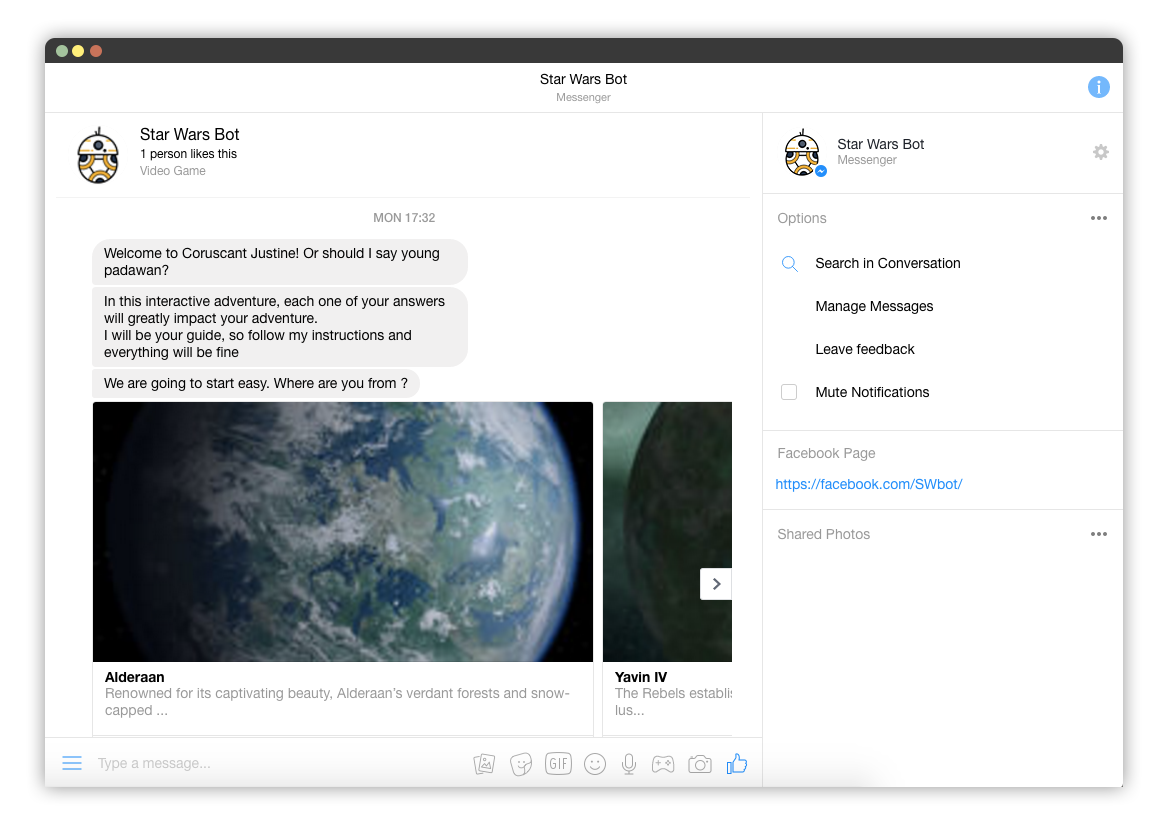Open the games controller icon

(x=663, y=764)
